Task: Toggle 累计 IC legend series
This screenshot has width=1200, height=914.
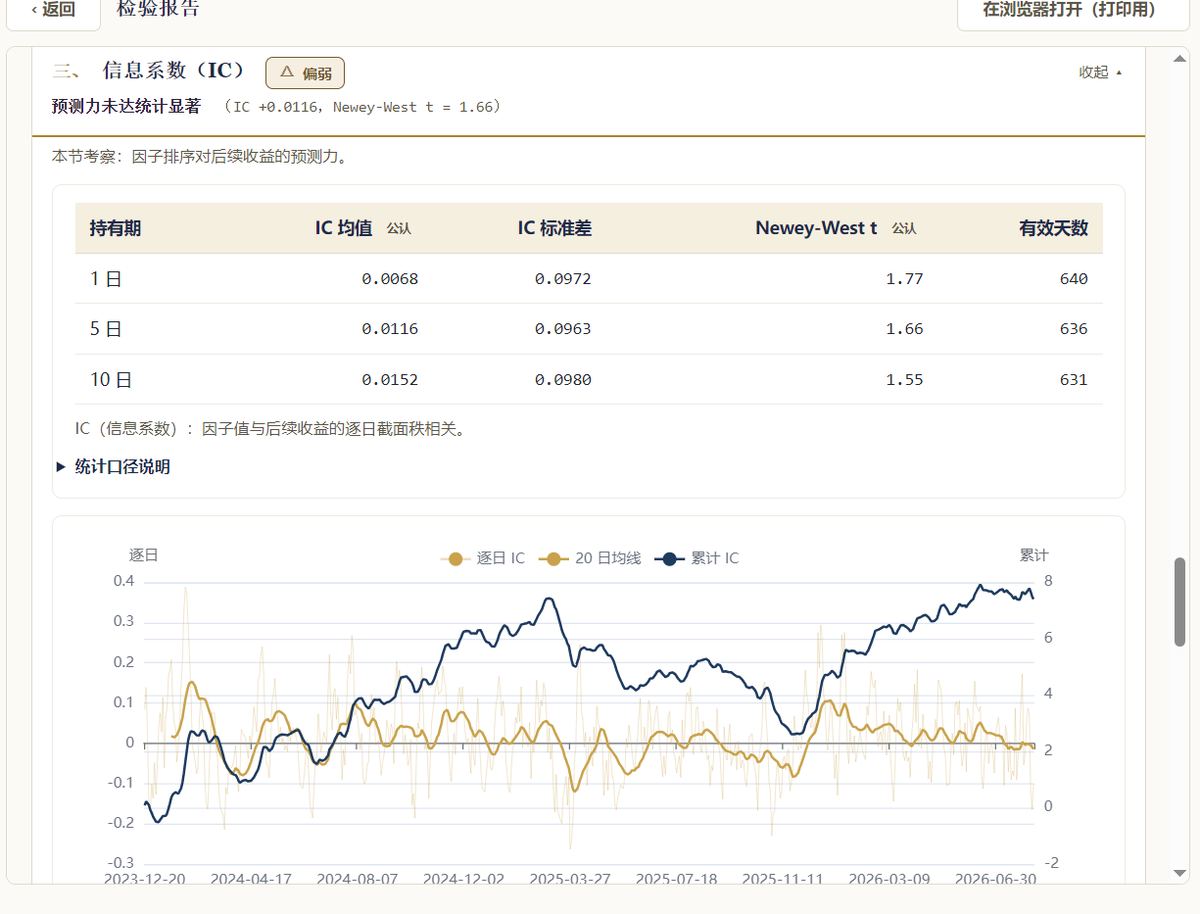Action: [x=697, y=559]
